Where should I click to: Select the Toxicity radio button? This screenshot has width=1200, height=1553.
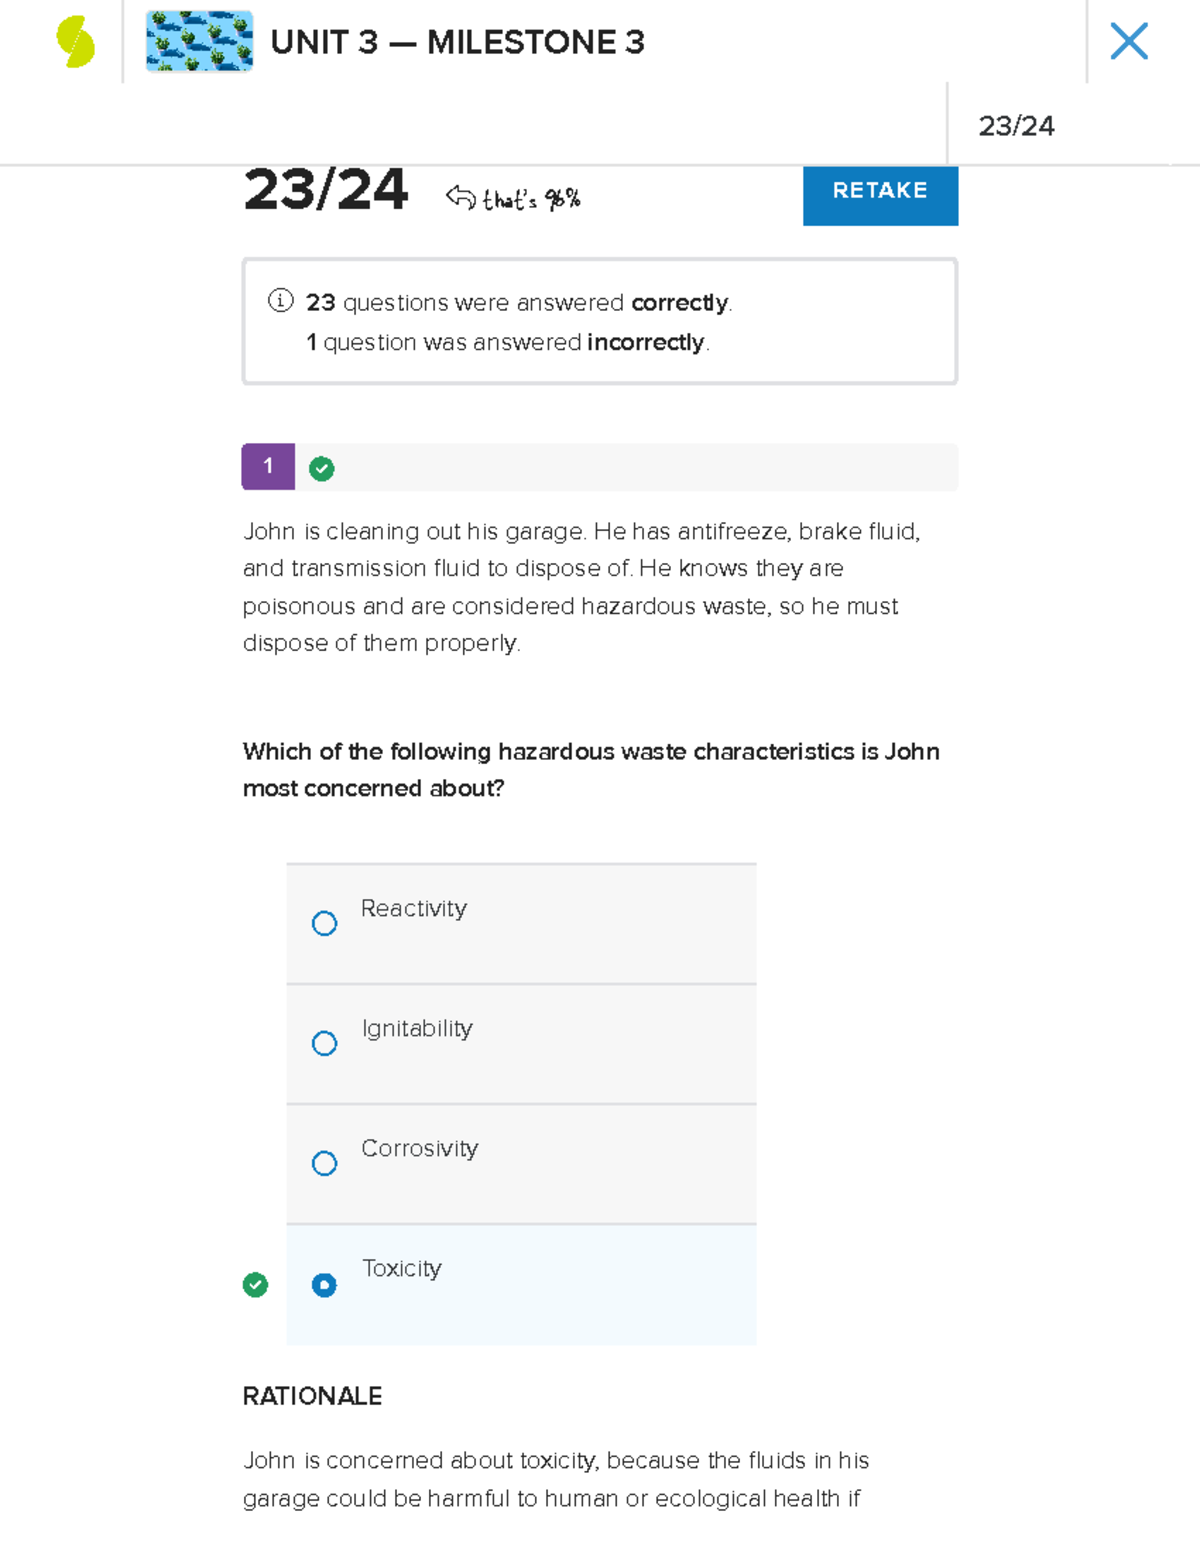click(324, 1285)
